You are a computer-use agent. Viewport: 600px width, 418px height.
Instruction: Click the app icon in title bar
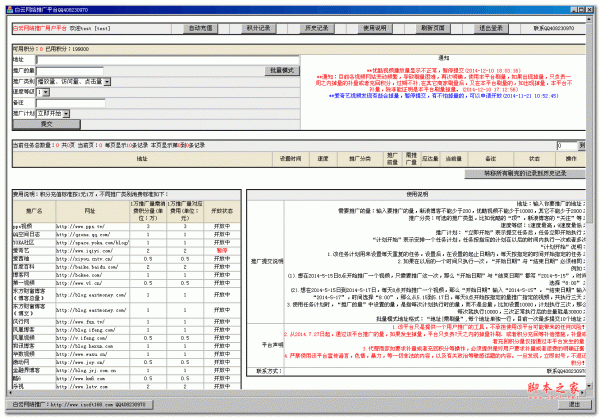(x=6, y=5)
